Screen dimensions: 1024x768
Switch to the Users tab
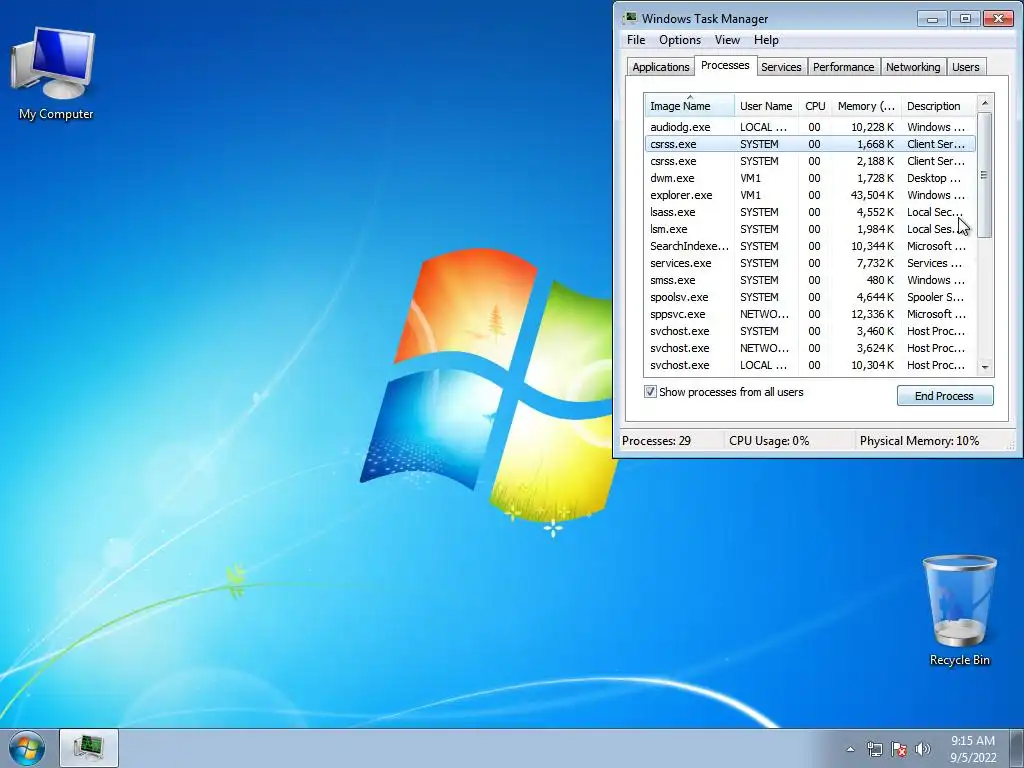[965, 67]
